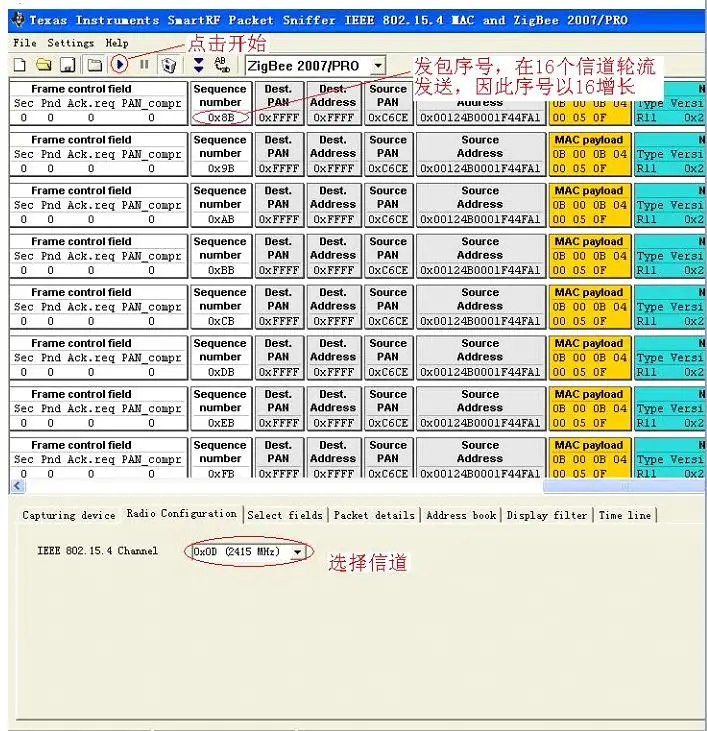Screen dimensions: 707x731
Task: Click the teal Type Version cell in the 0x9B row
Action: pos(670,154)
